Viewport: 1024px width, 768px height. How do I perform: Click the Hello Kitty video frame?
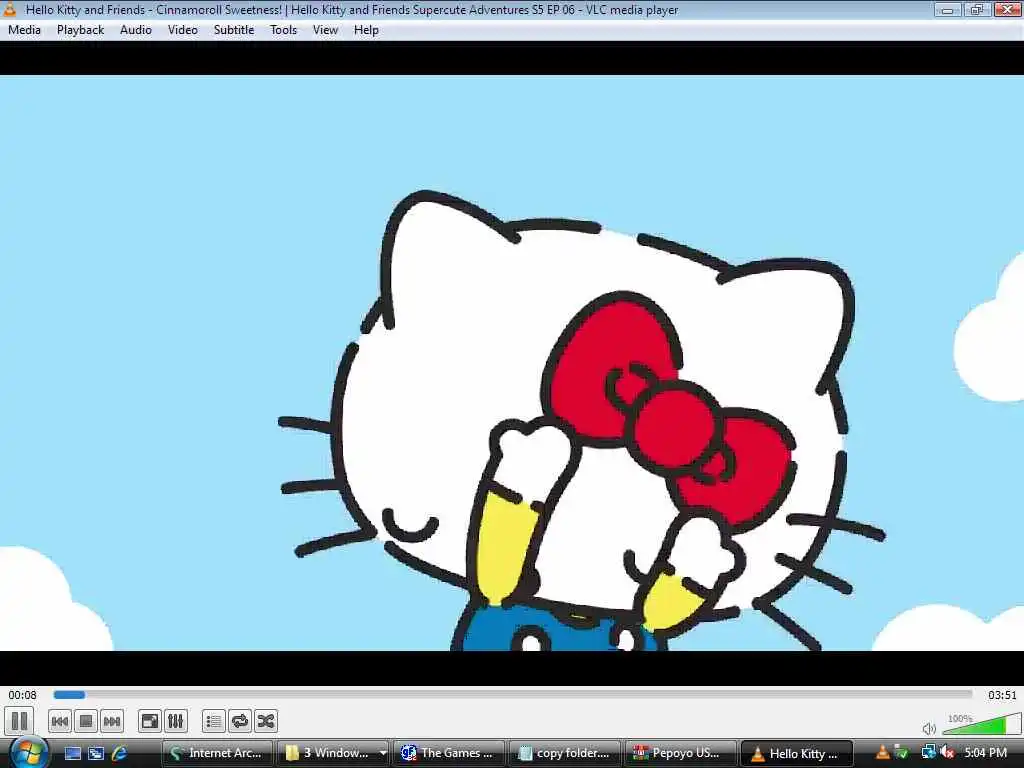tap(512, 362)
